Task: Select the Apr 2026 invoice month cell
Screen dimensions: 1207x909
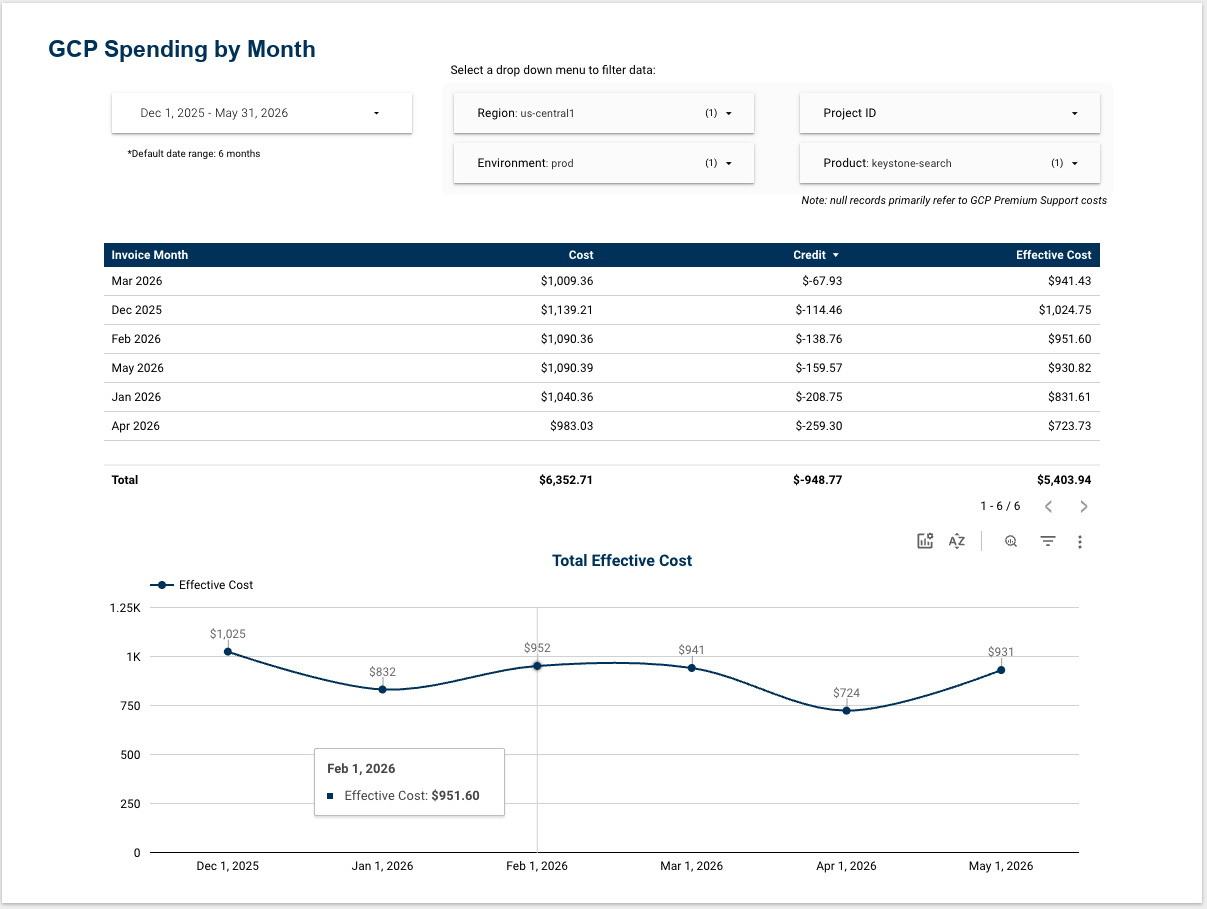Action: (136, 426)
